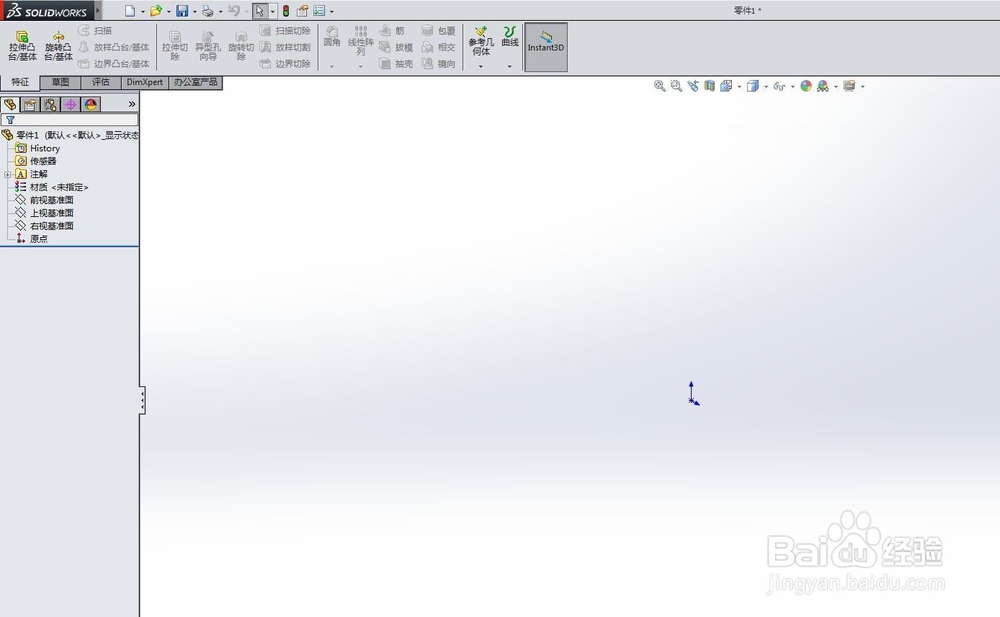The width and height of the screenshot is (1000, 617).
Task: Expand the overflow chevron on the panel tabs
Action: tap(131, 104)
